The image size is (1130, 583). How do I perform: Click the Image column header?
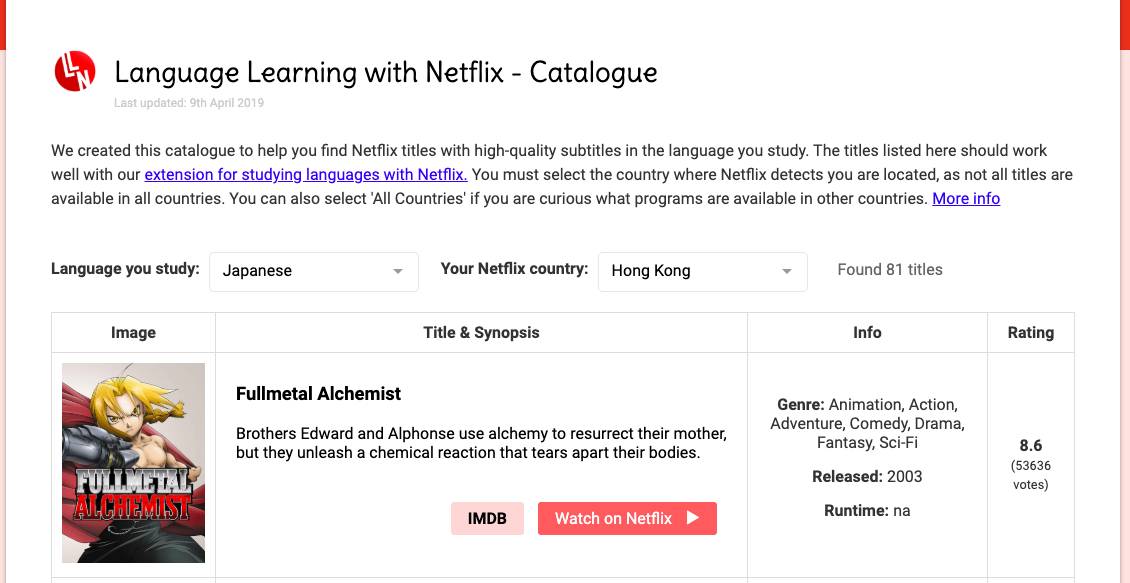point(133,332)
